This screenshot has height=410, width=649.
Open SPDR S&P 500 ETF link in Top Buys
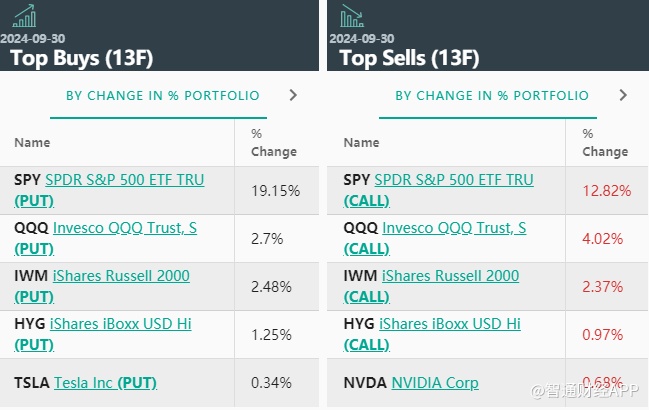(124, 180)
